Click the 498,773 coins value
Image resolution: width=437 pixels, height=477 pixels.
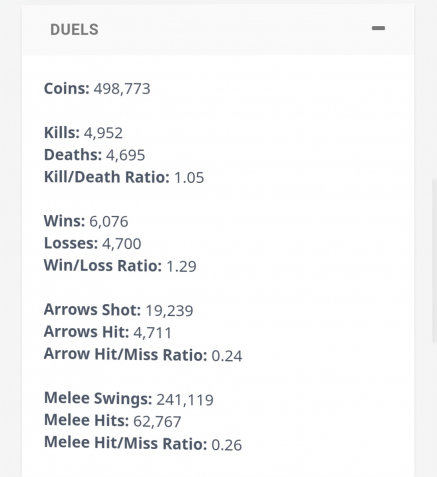[122, 89]
